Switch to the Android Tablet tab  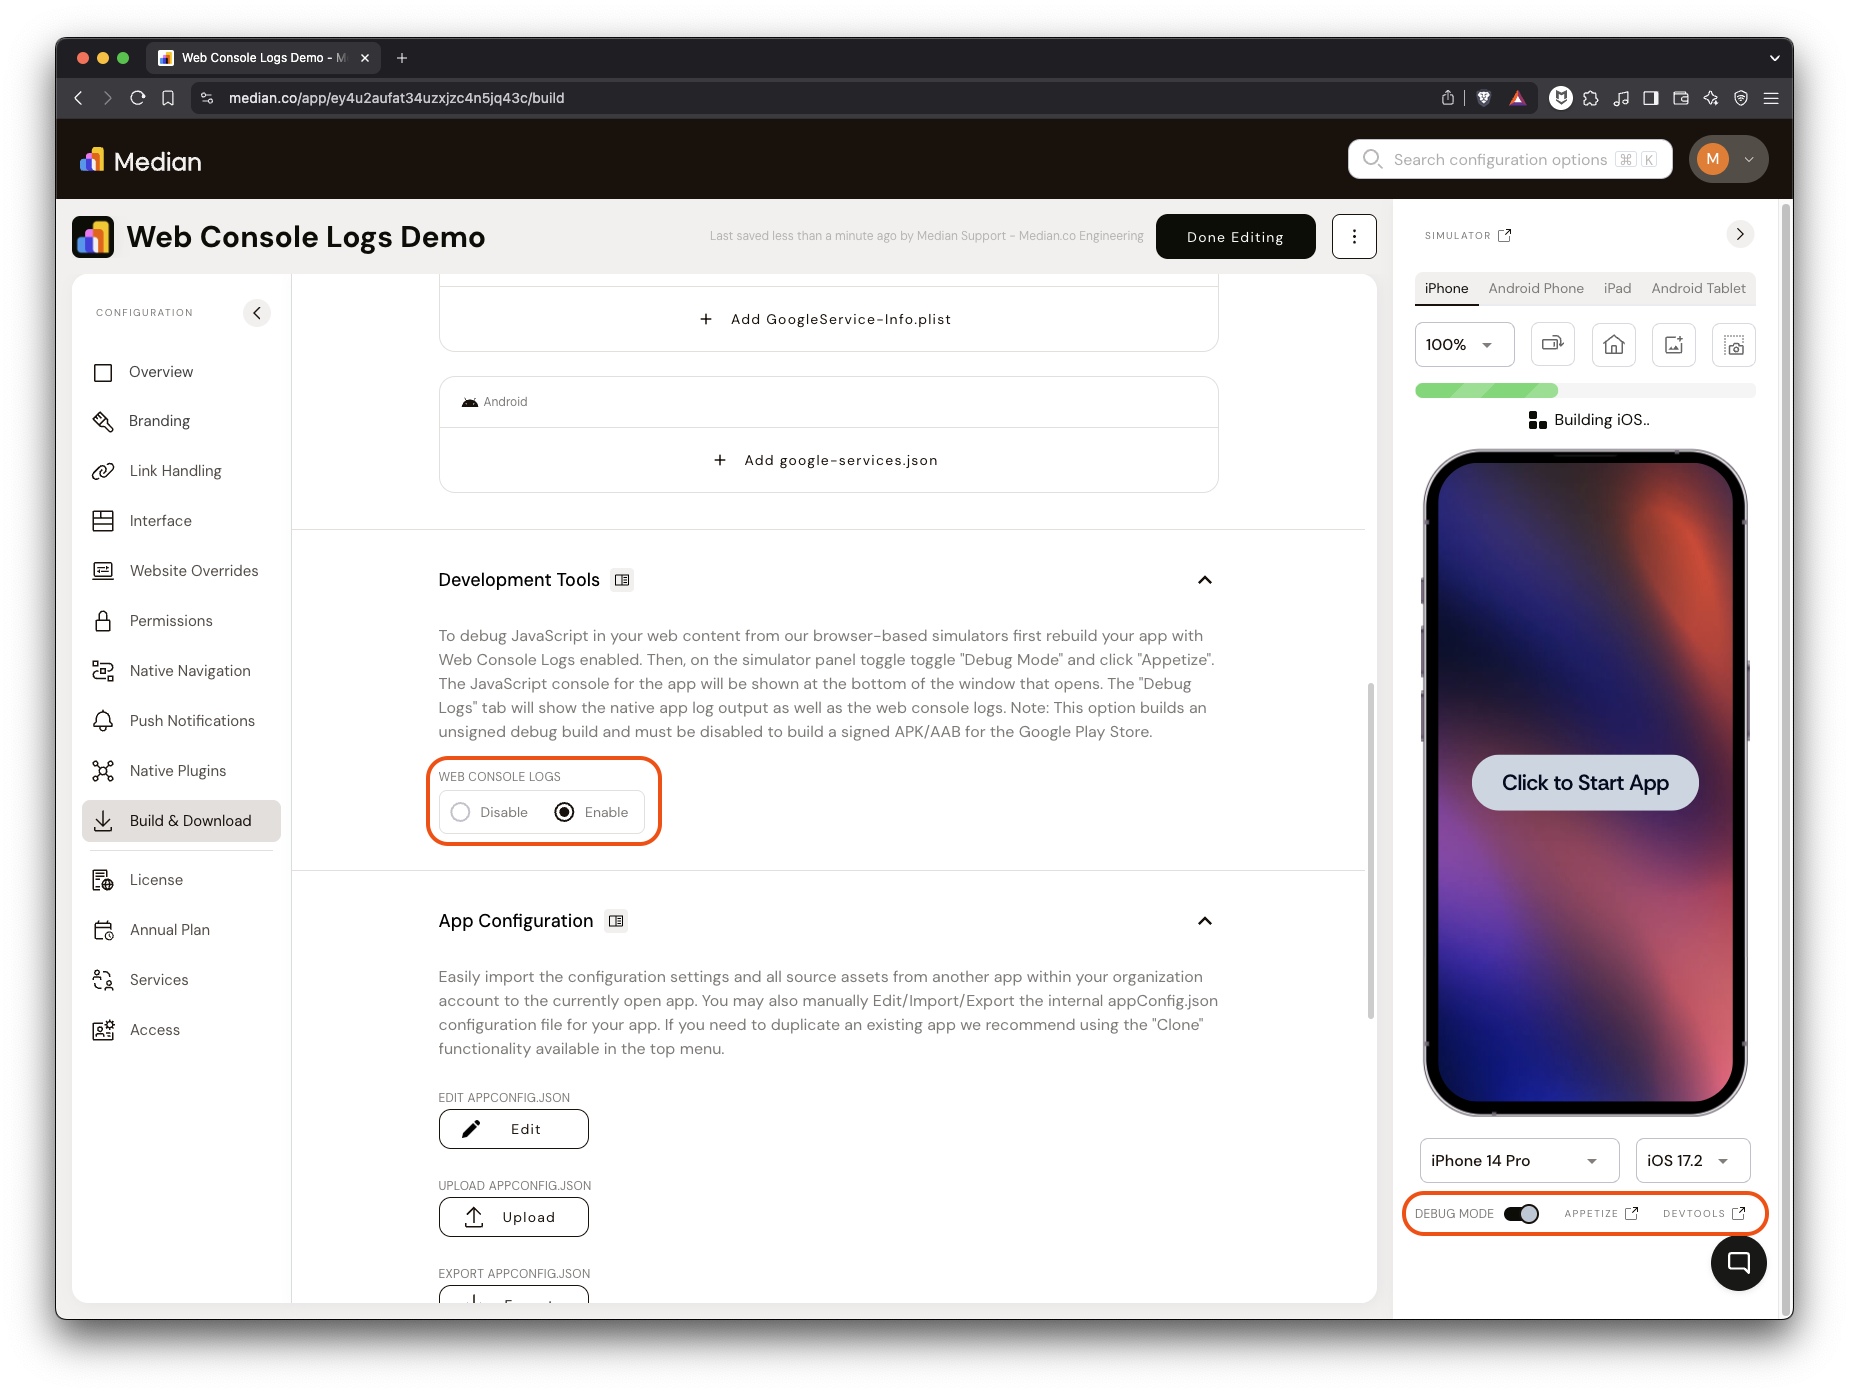click(x=1698, y=288)
